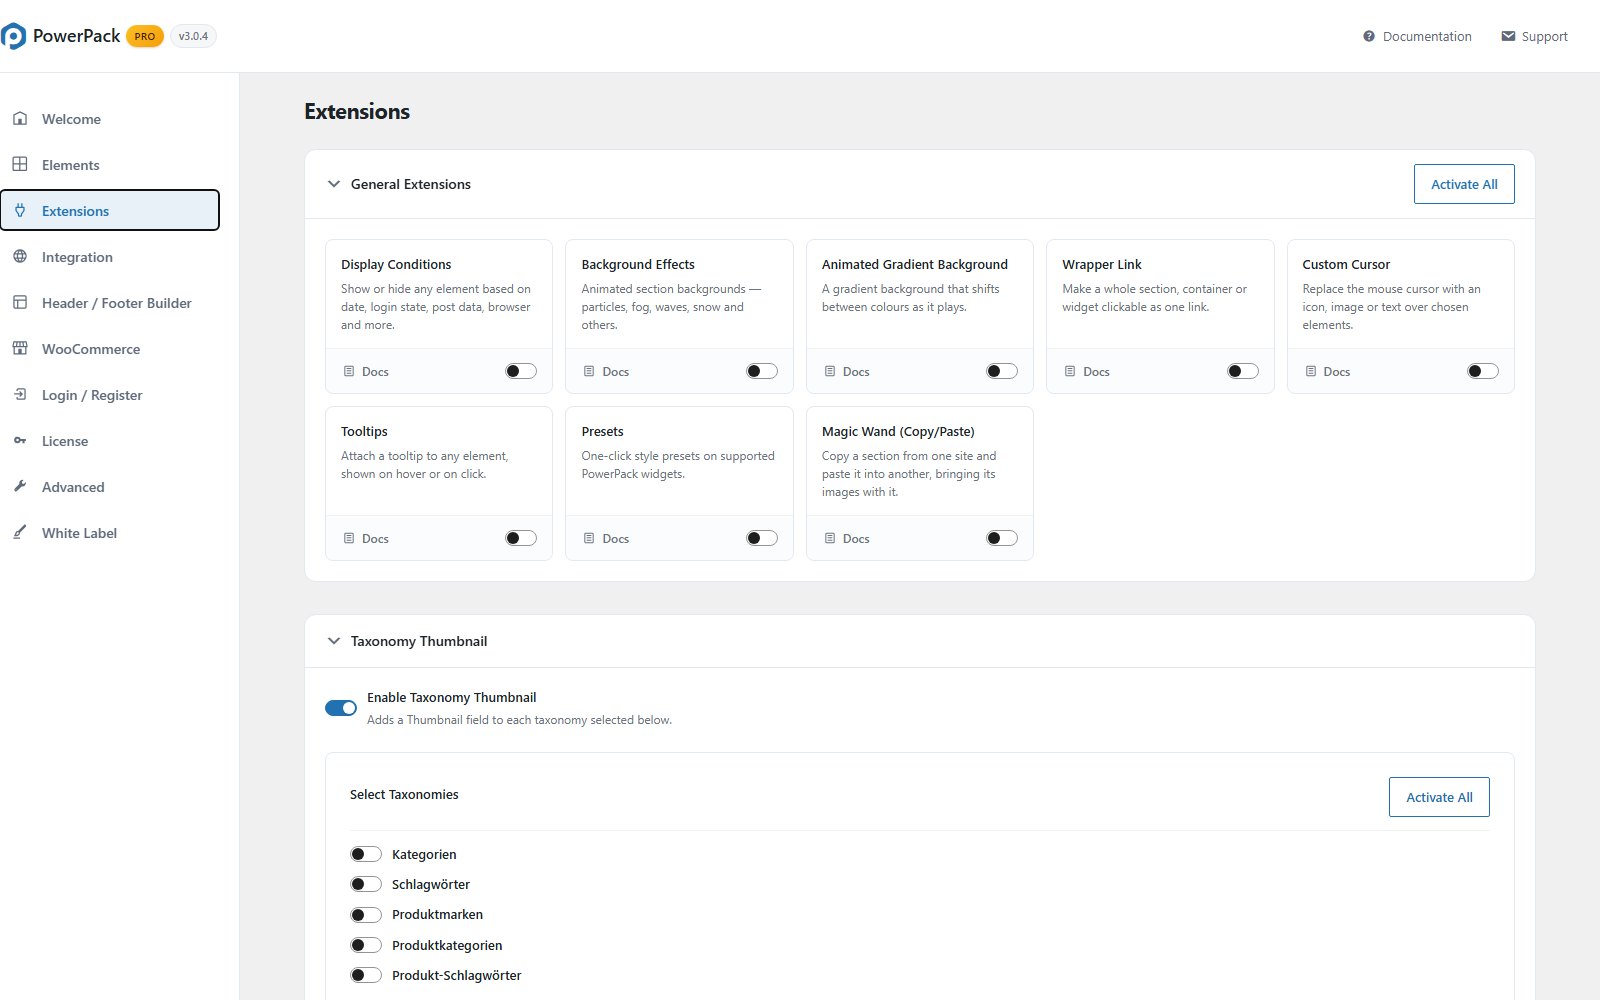Viewport: 1600px width, 1000px height.
Task: Click the Docs icon in Custom Cursor card
Action: coord(1311,371)
